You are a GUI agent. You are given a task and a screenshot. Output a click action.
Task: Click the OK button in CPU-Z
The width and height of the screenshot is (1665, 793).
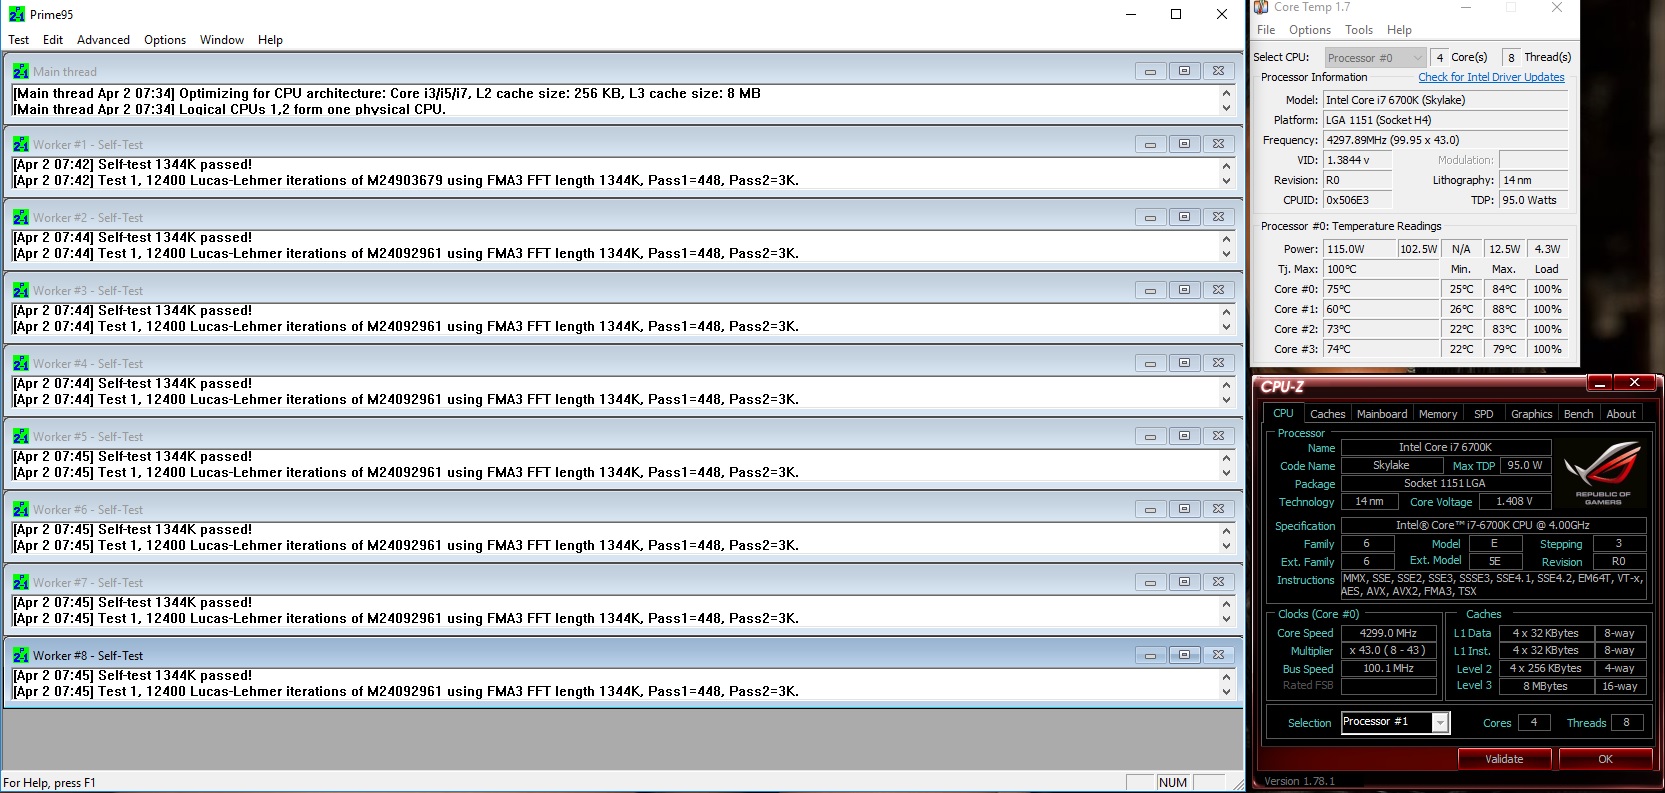tap(1605, 759)
